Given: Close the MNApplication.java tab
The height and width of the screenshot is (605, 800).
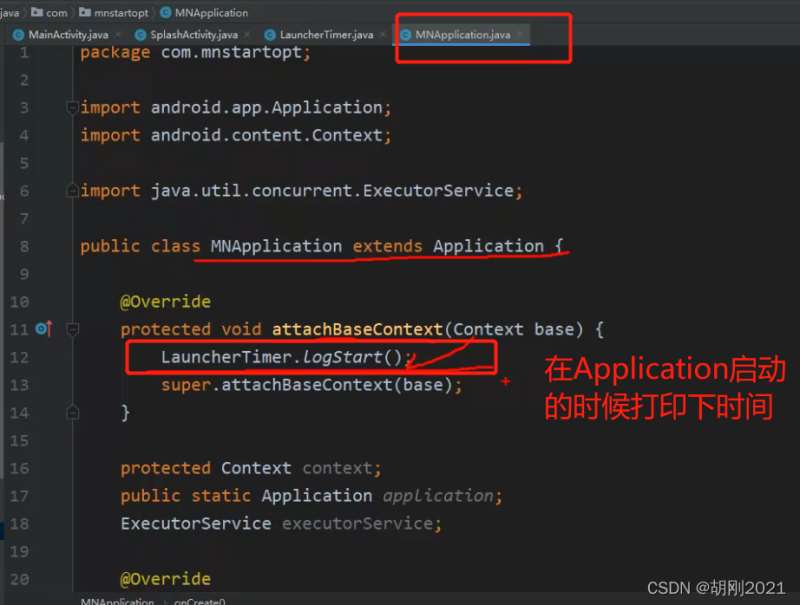Looking at the screenshot, I should pos(520,35).
